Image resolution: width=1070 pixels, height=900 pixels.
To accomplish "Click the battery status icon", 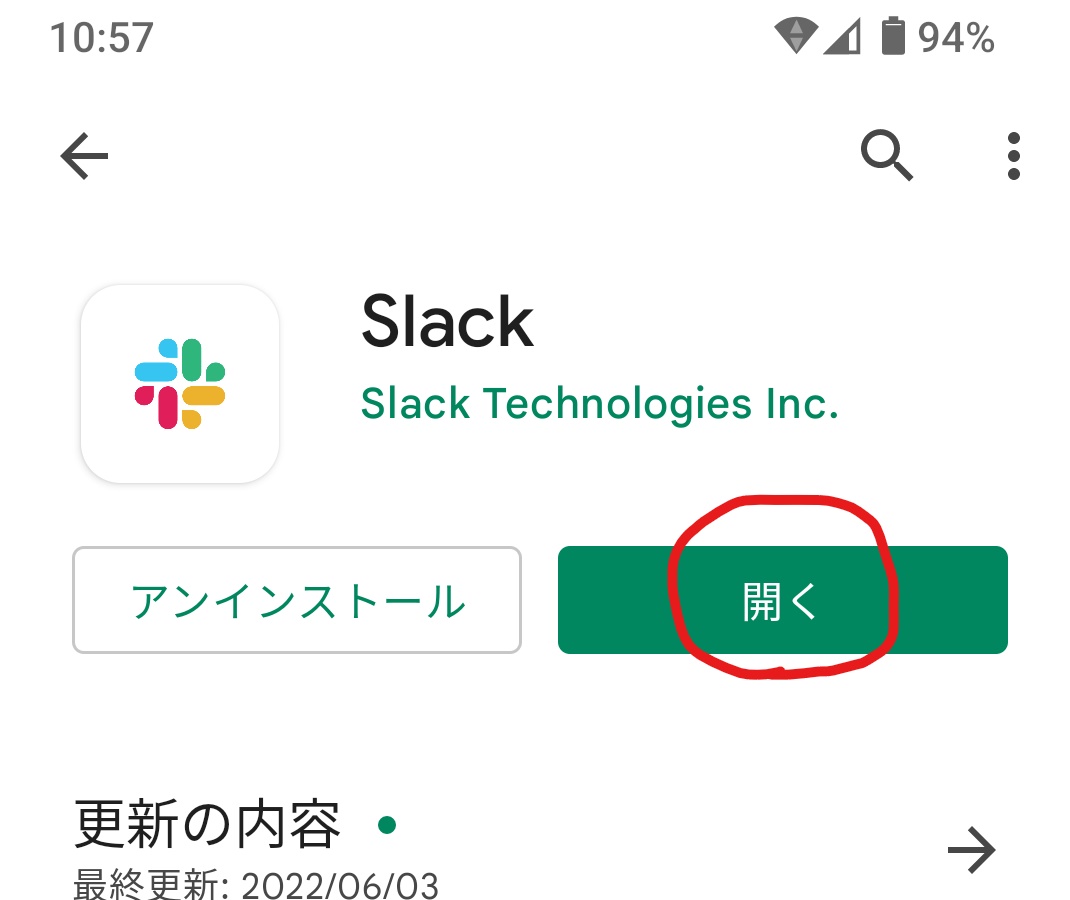I will tap(893, 36).
